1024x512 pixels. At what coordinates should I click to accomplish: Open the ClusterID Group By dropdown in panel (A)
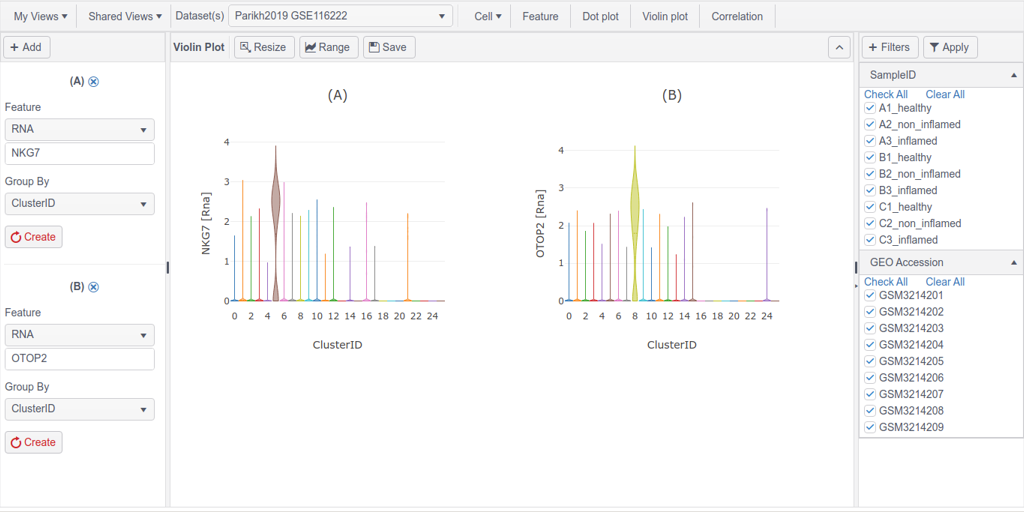tap(80, 204)
